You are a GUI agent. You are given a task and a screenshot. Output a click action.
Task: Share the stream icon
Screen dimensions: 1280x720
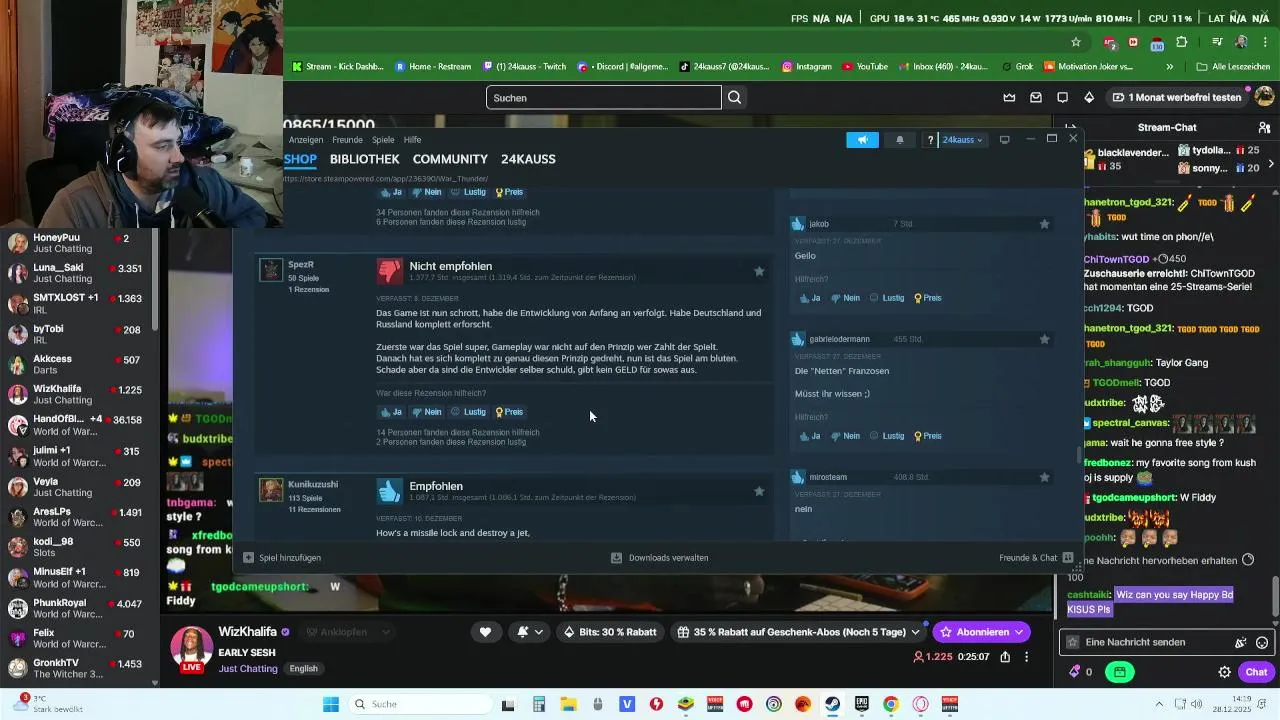click(1005, 657)
